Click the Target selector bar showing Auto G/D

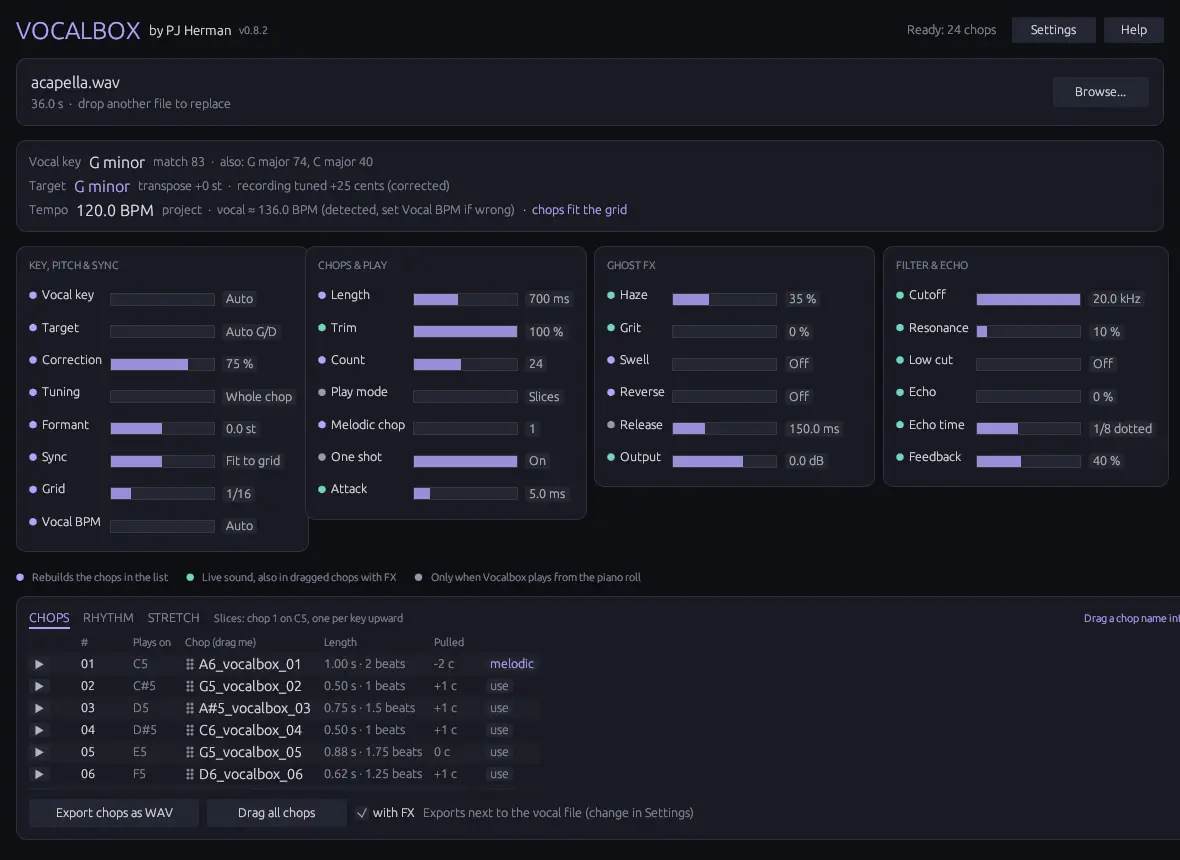(x=163, y=332)
